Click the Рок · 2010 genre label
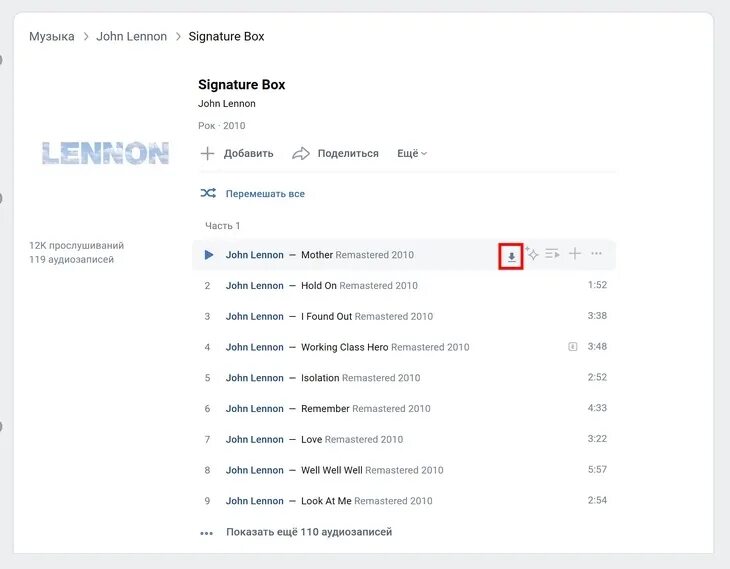Screen dimensions: 730x569 (222, 125)
